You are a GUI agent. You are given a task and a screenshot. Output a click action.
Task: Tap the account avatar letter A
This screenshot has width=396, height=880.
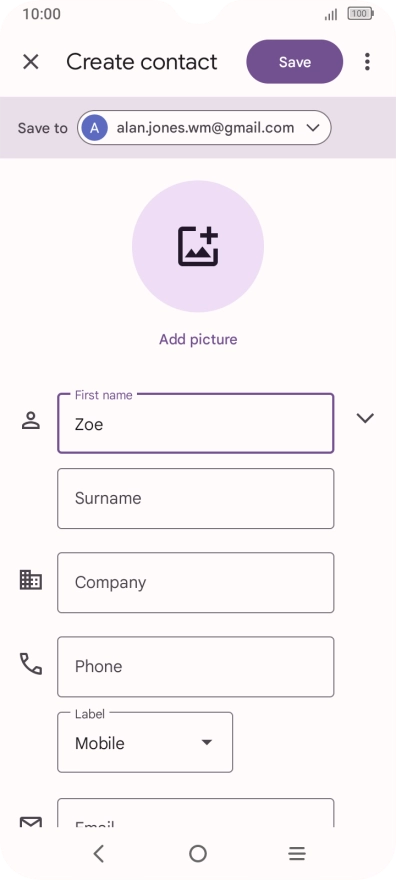click(95, 128)
